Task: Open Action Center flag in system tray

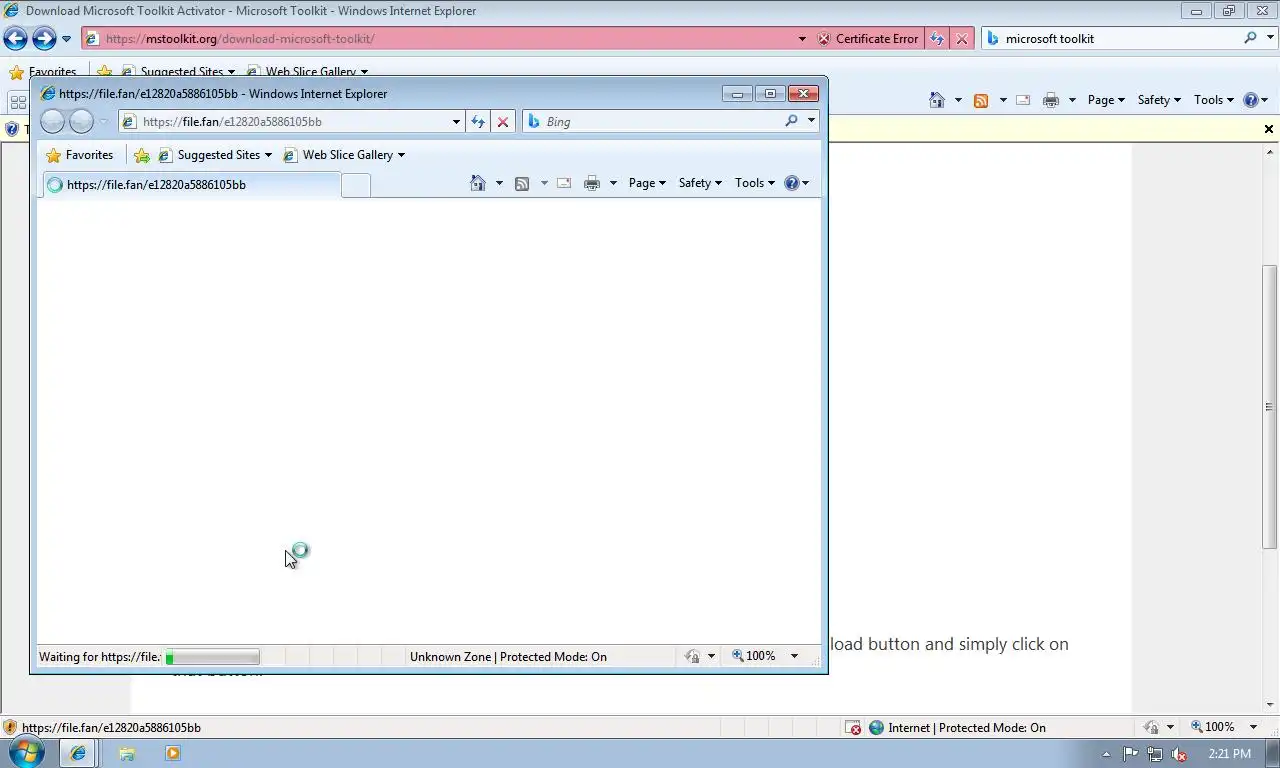Action: (x=1131, y=754)
